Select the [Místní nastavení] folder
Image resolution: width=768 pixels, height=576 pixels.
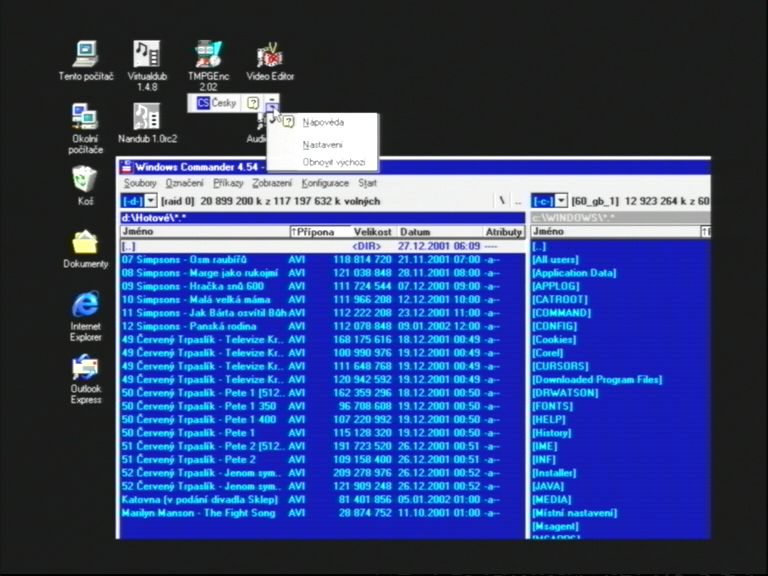click(x=575, y=513)
